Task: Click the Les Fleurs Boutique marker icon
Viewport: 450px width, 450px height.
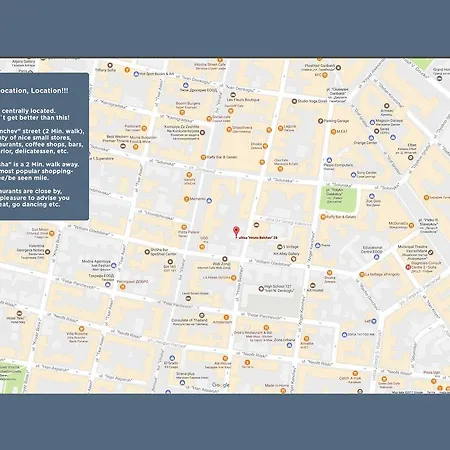Action: point(233,95)
